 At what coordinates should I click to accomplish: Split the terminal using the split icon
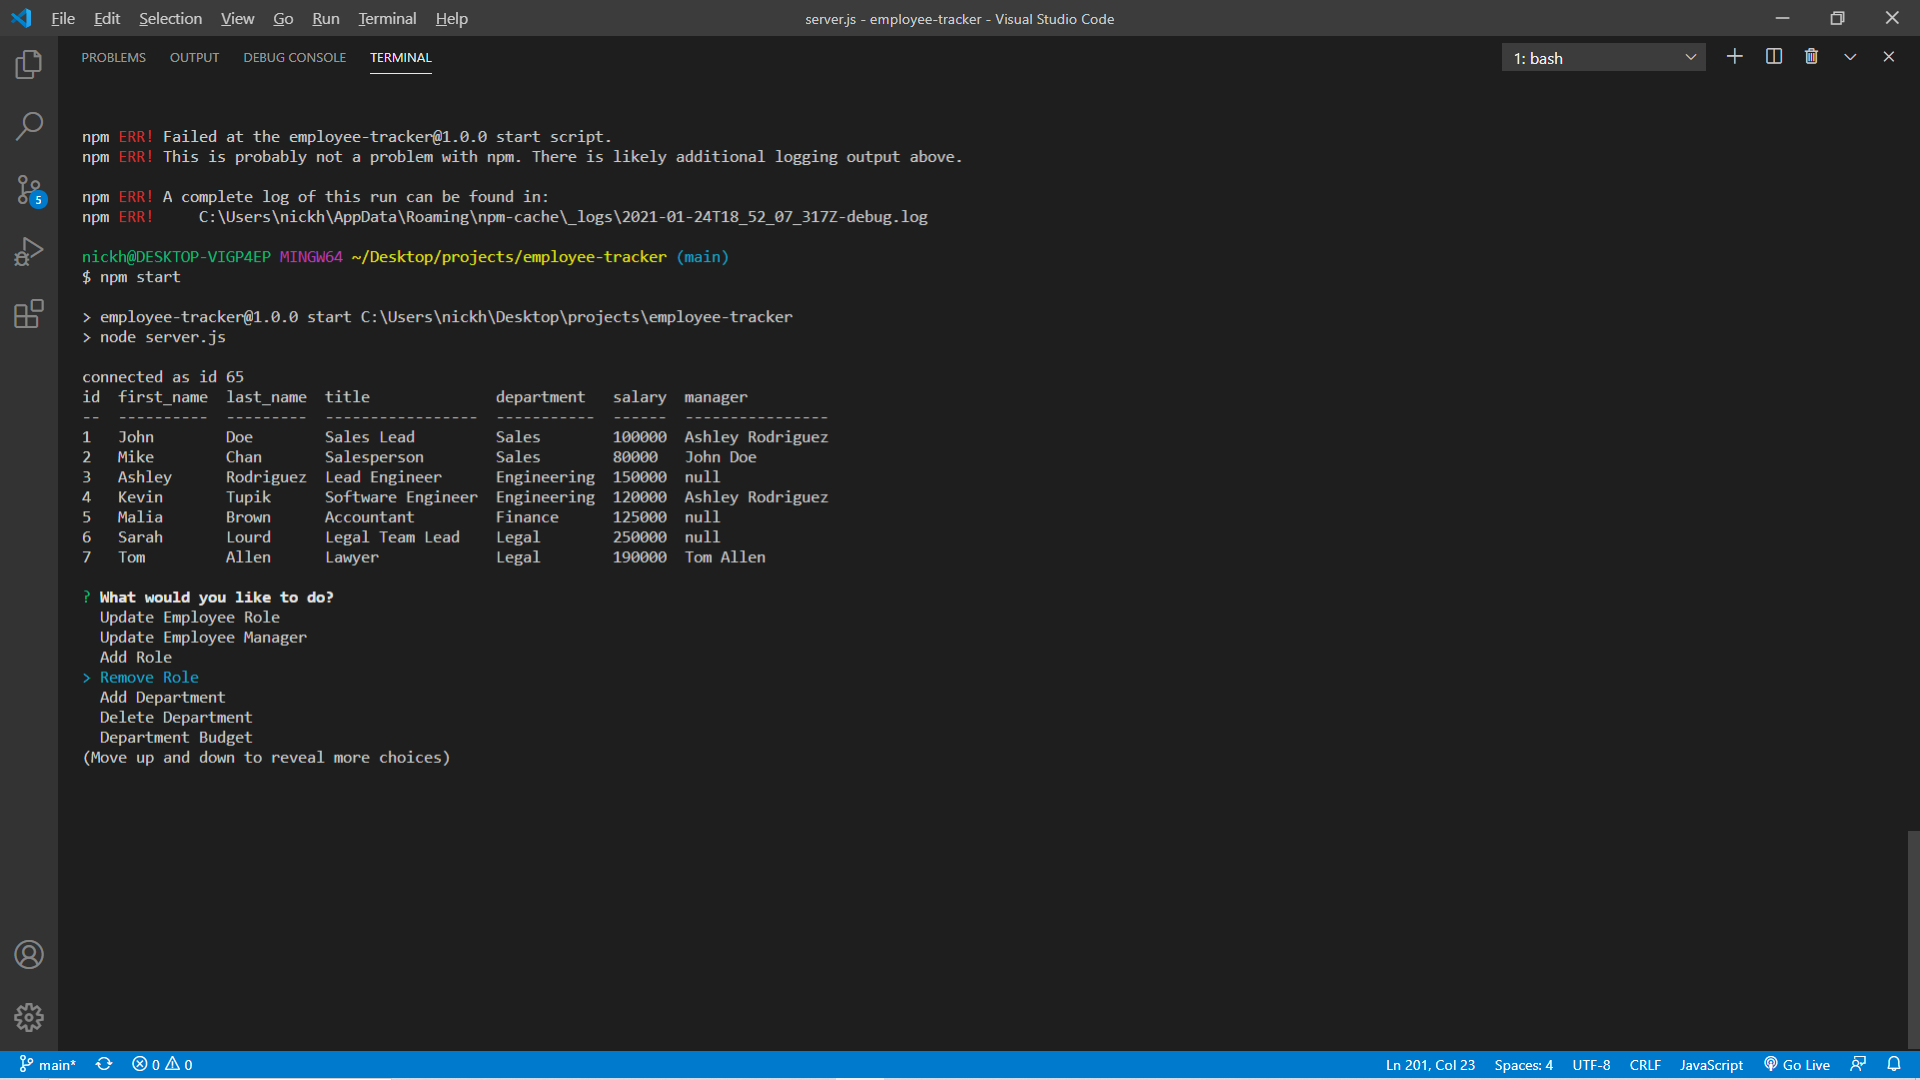pyautogui.click(x=1773, y=57)
